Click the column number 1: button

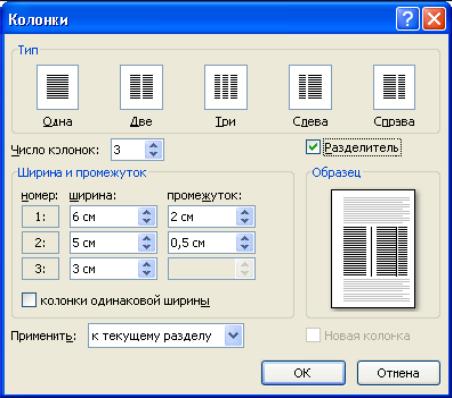40,217
